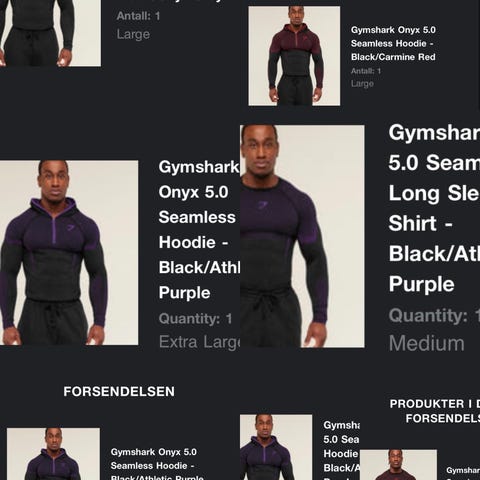Click the small Black/Athletic Purple hoodie title at bottom left

(157, 465)
